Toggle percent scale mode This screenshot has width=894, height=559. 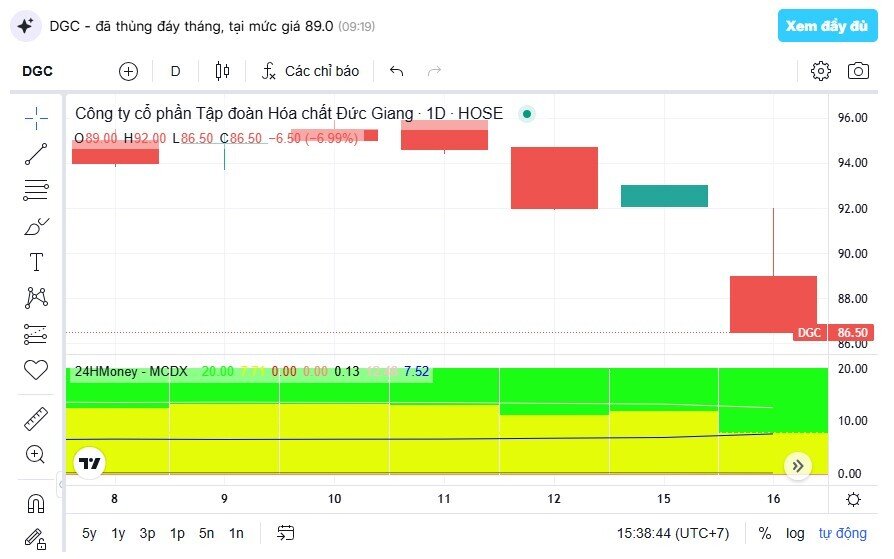[x=765, y=533]
